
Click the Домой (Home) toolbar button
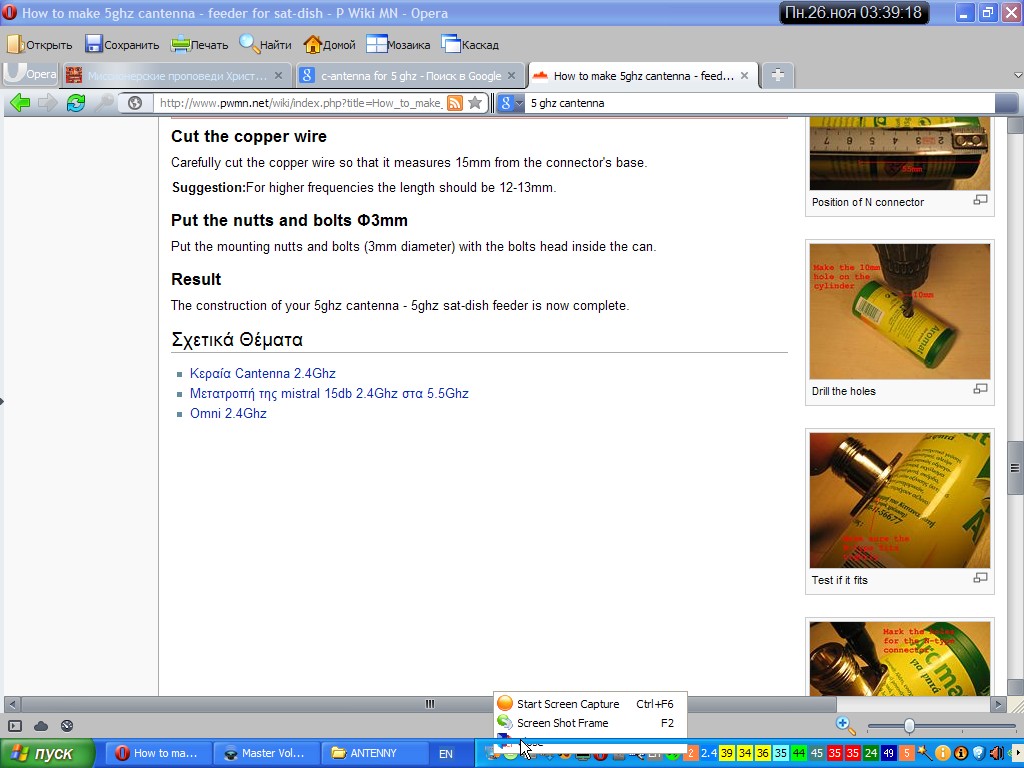click(330, 44)
